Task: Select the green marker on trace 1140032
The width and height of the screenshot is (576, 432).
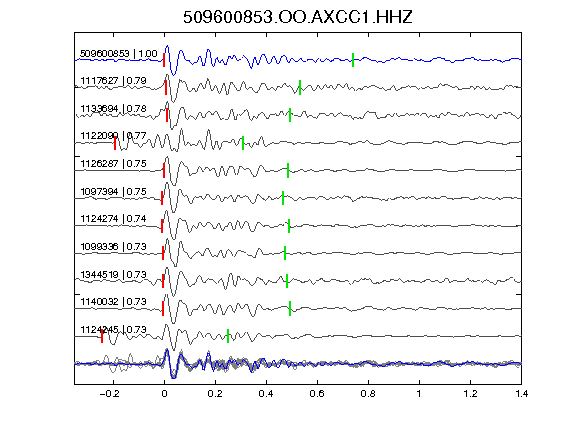Action: pos(290,309)
